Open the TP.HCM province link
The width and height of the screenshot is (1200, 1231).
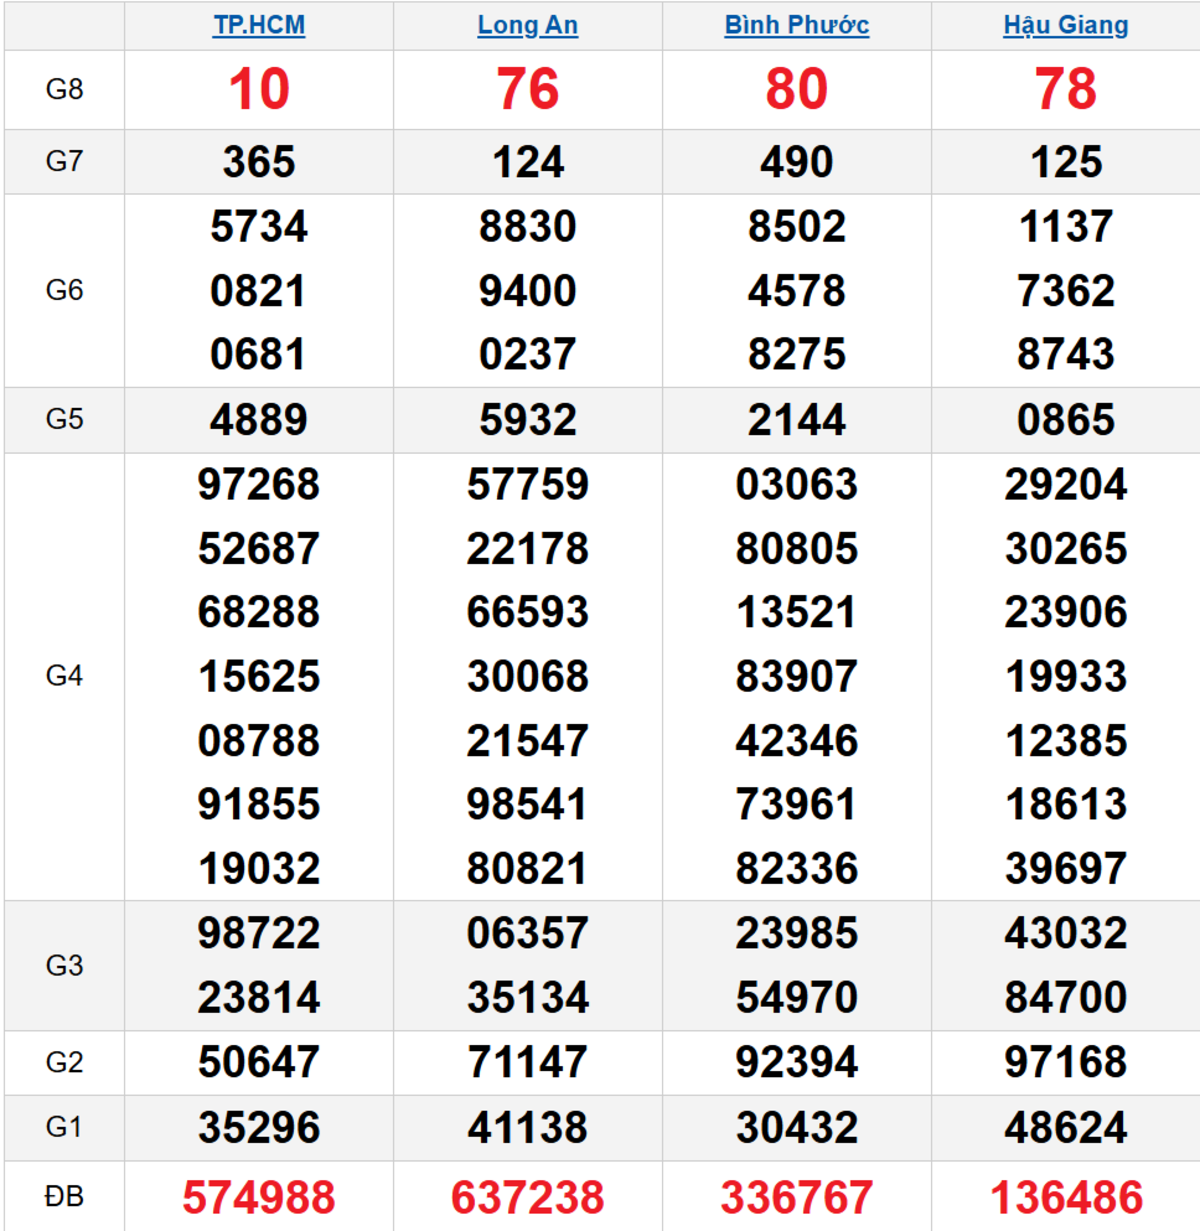pyautogui.click(x=259, y=25)
